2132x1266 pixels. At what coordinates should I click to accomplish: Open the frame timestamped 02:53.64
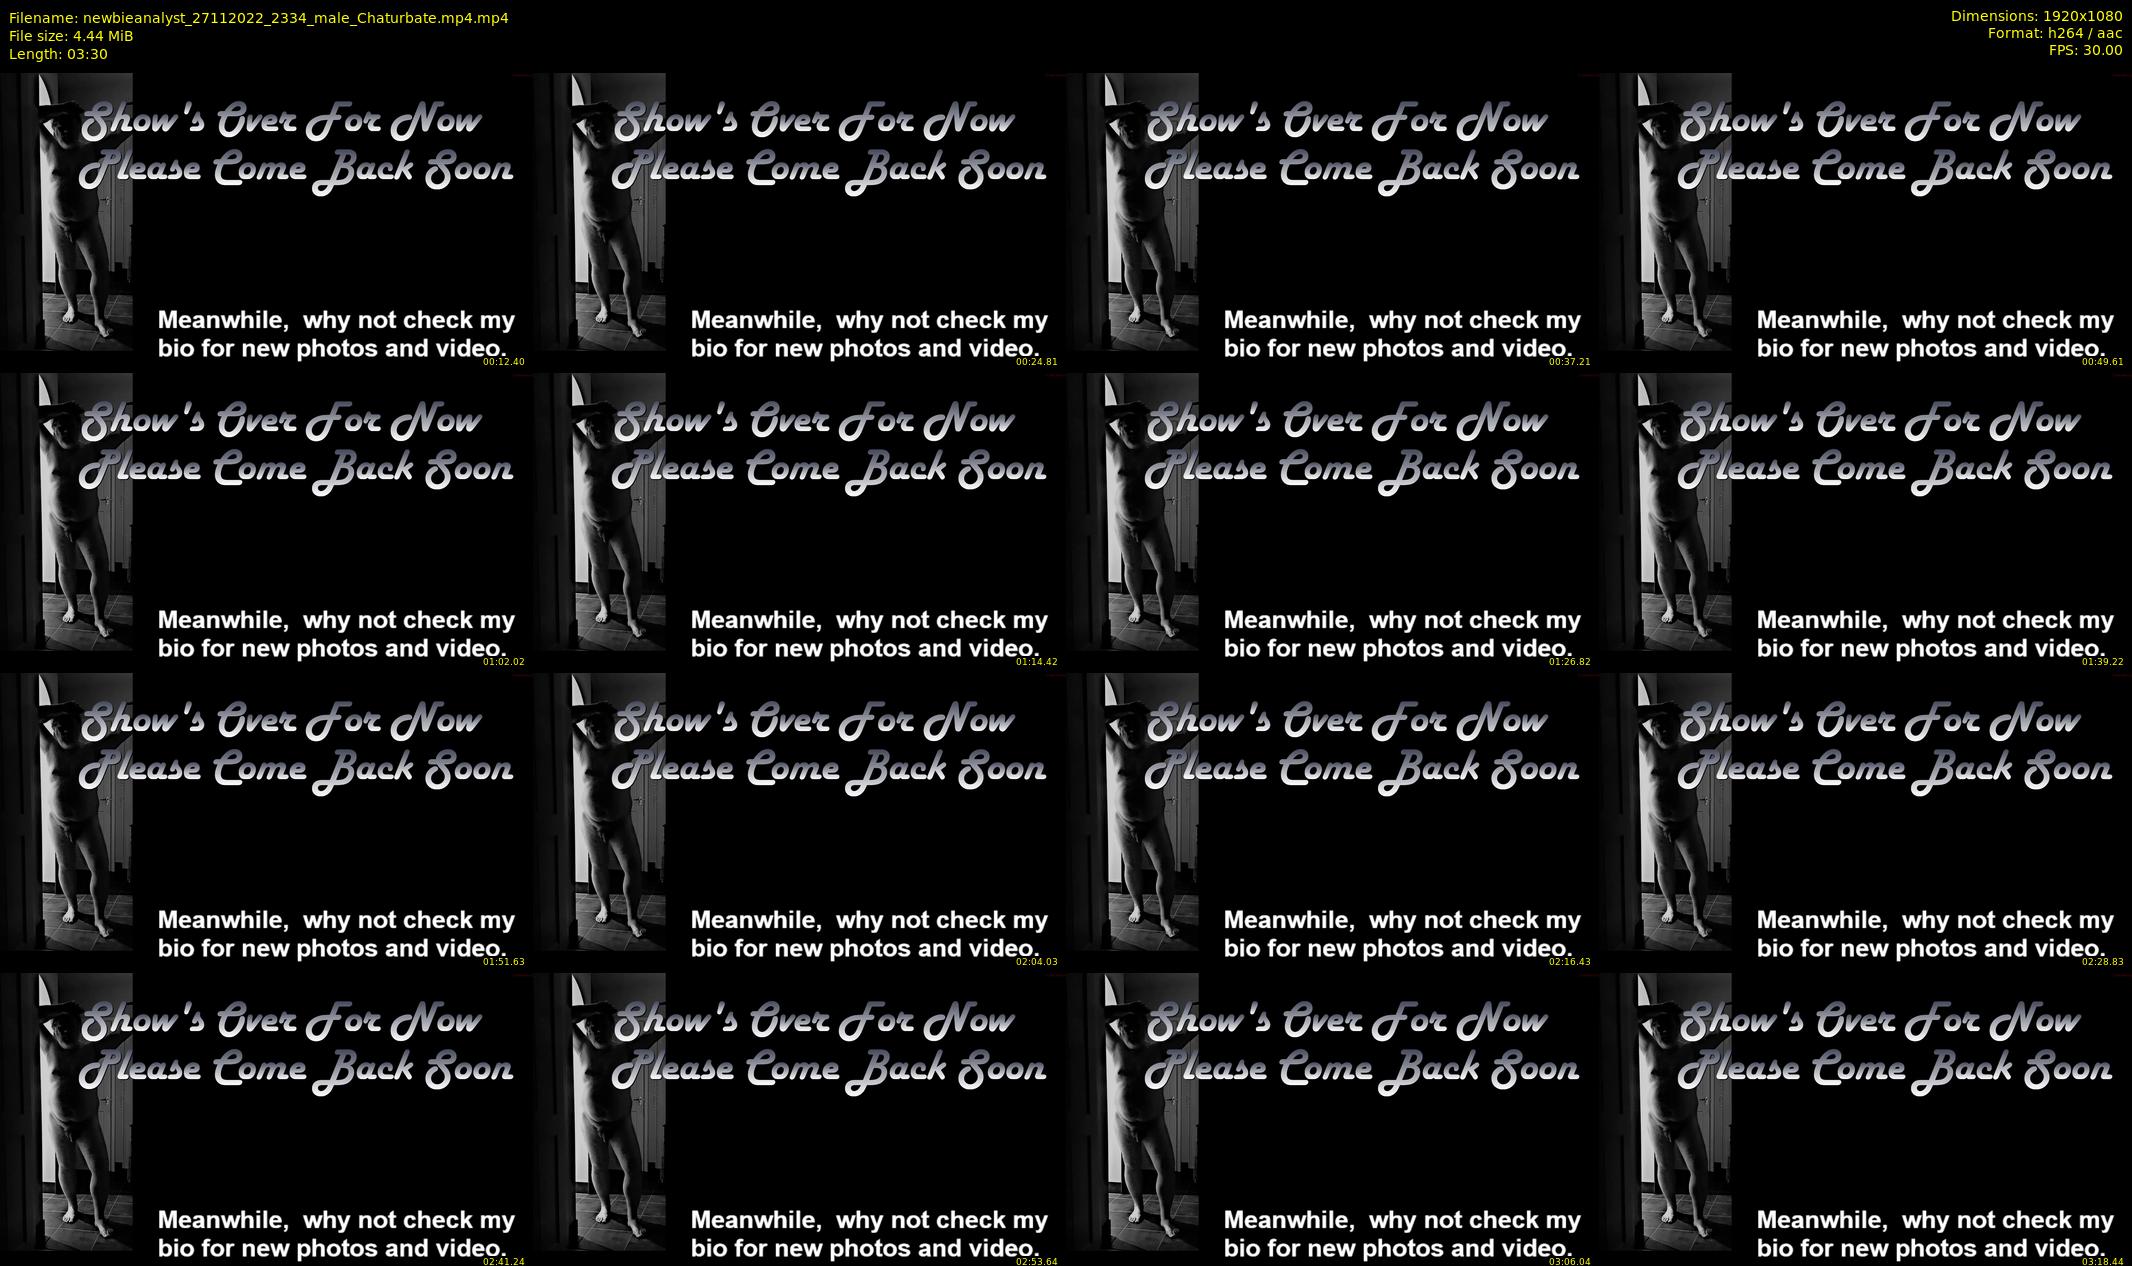point(798,1120)
